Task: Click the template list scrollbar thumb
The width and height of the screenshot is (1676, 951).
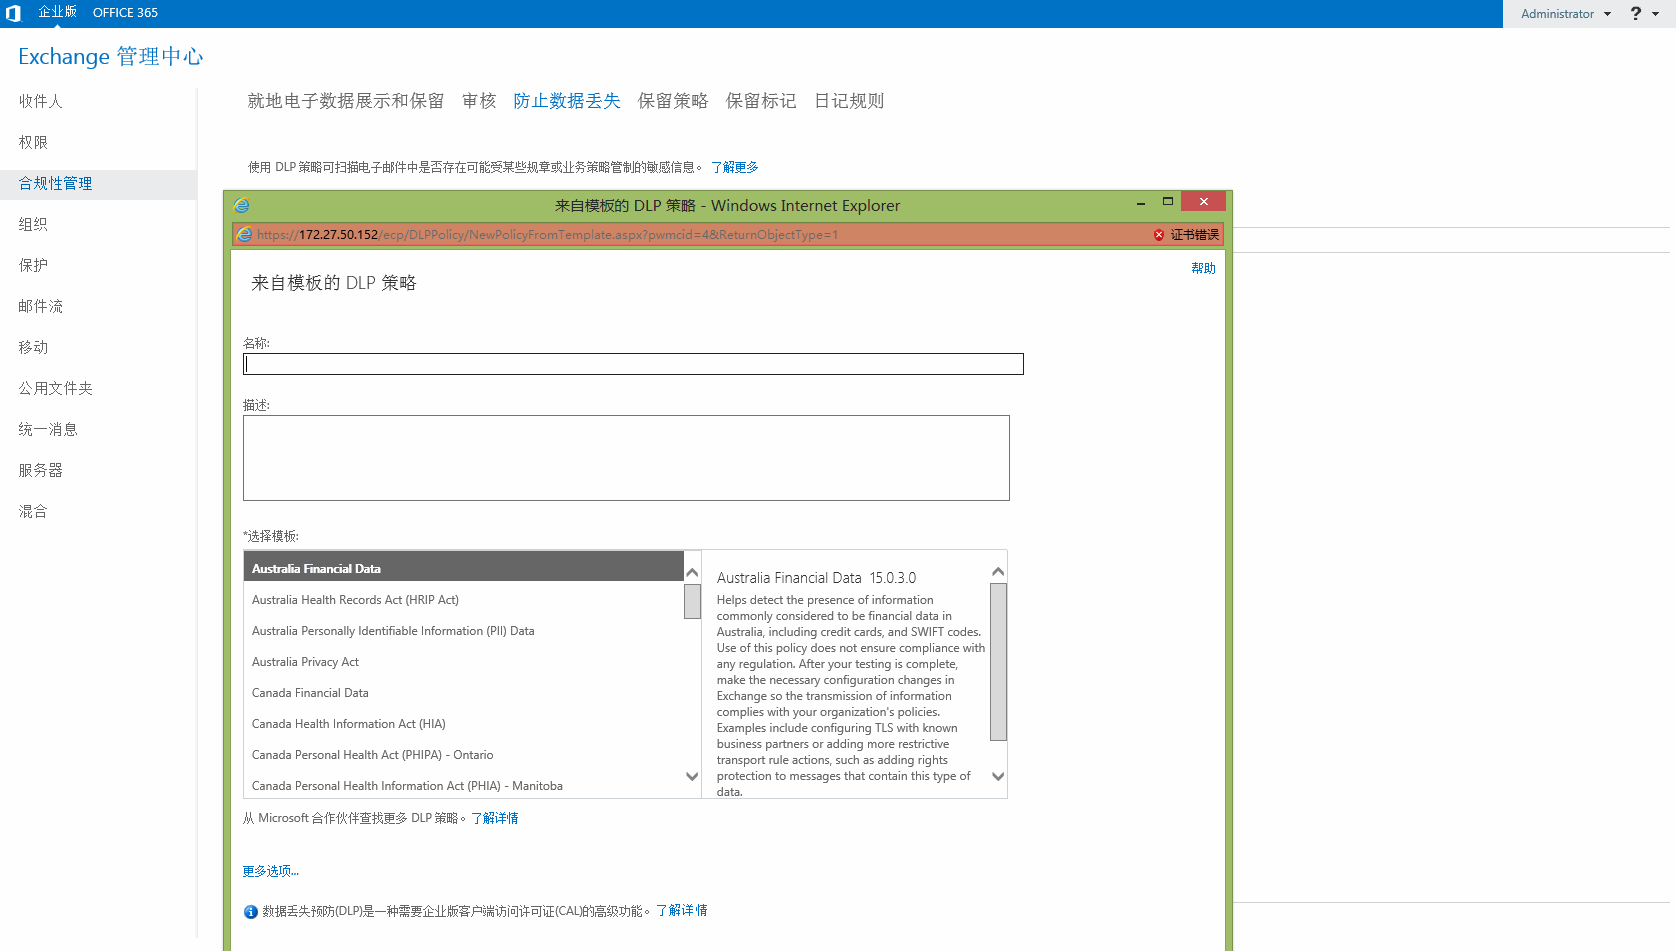Action: click(x=692, y=602)
